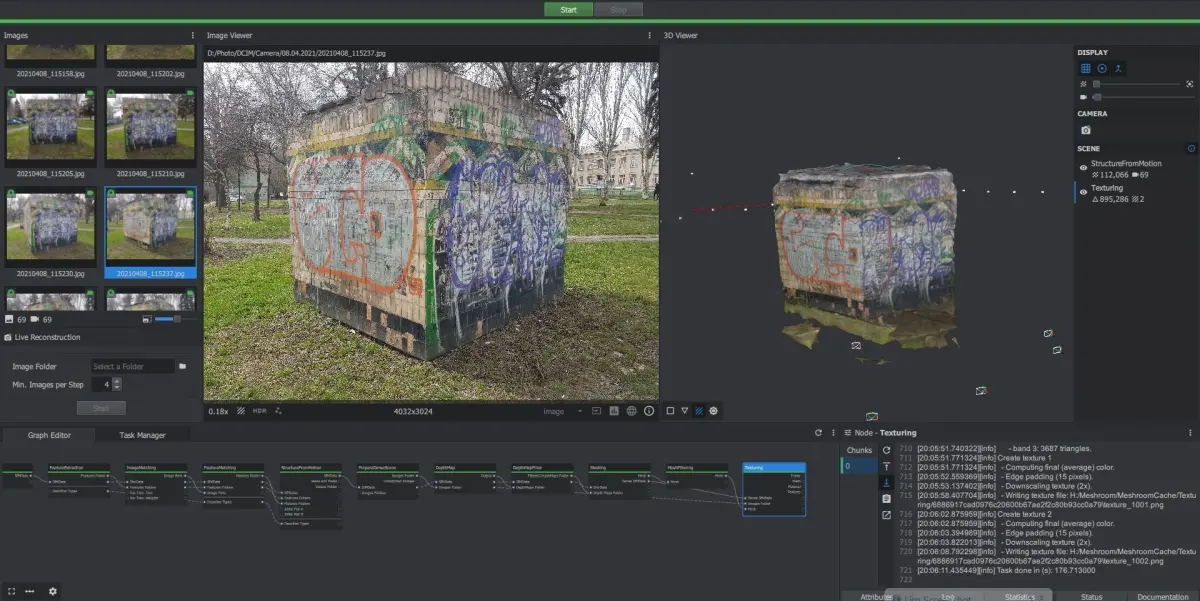Select the Texturing node in graph
This screenshot has height=601, width=1200.
tap(774, 488)
